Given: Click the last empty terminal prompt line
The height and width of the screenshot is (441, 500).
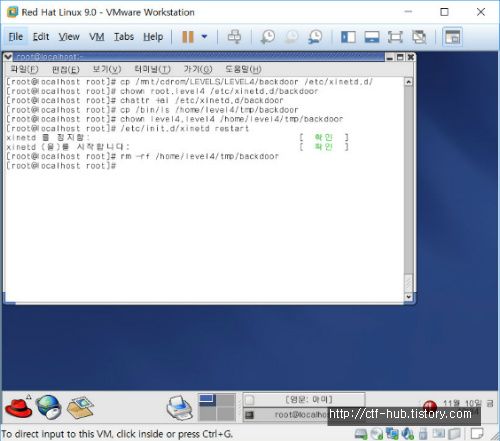Looking at the screenshot, I should point(61,166).
